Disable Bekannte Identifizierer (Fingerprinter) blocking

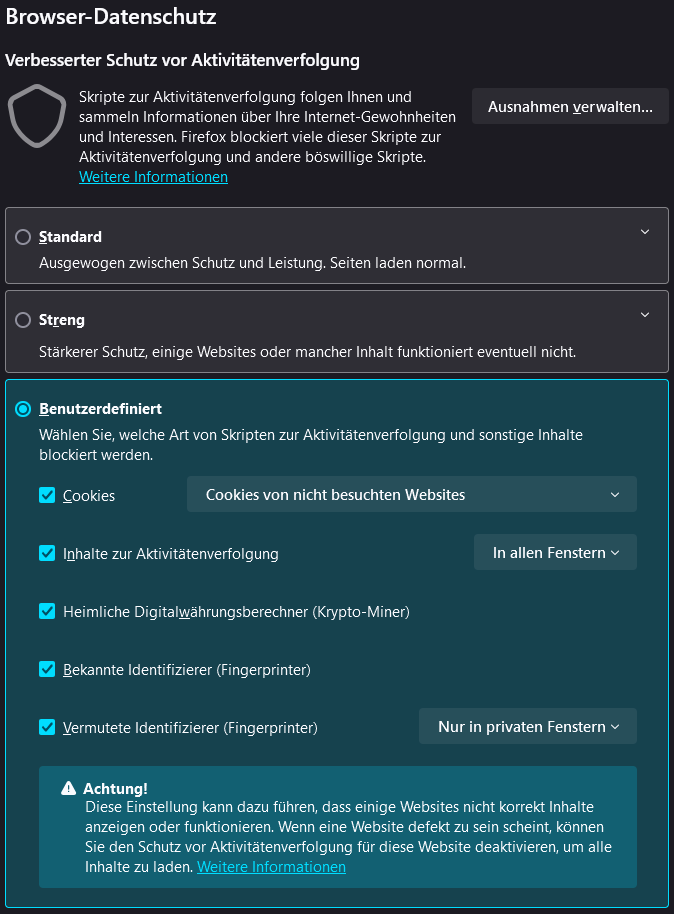pos(46,668)
